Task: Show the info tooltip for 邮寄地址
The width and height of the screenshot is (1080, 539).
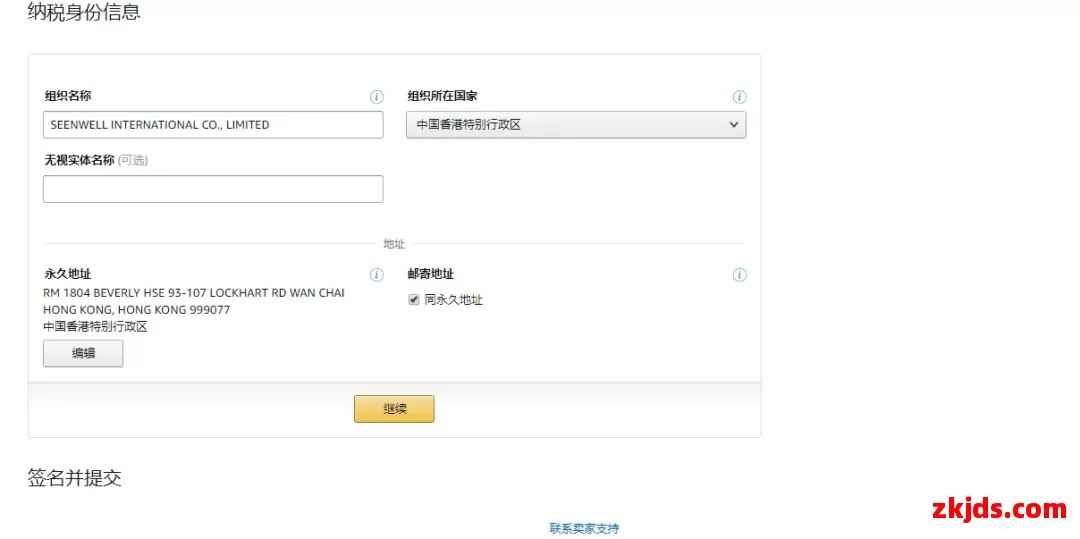Action: pos(739,275)
